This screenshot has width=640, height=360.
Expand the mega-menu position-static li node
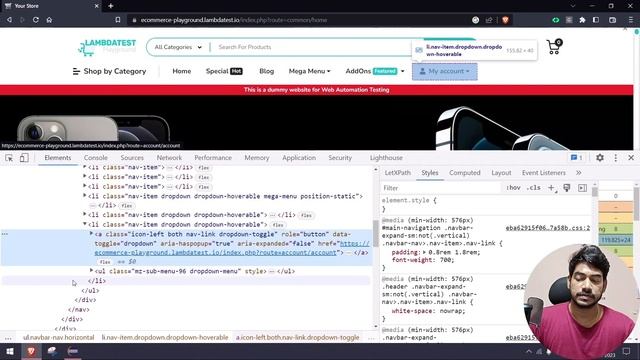point(85,196)
